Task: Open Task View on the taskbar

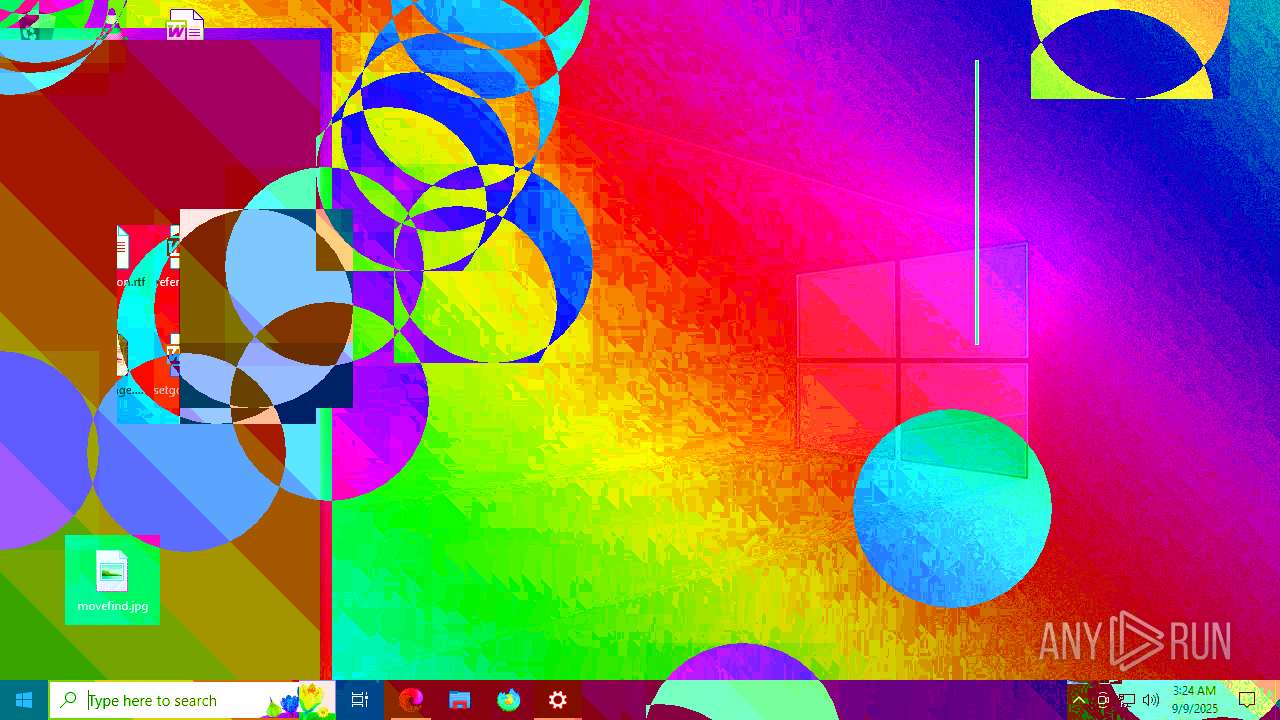Action: click(360, 700)
